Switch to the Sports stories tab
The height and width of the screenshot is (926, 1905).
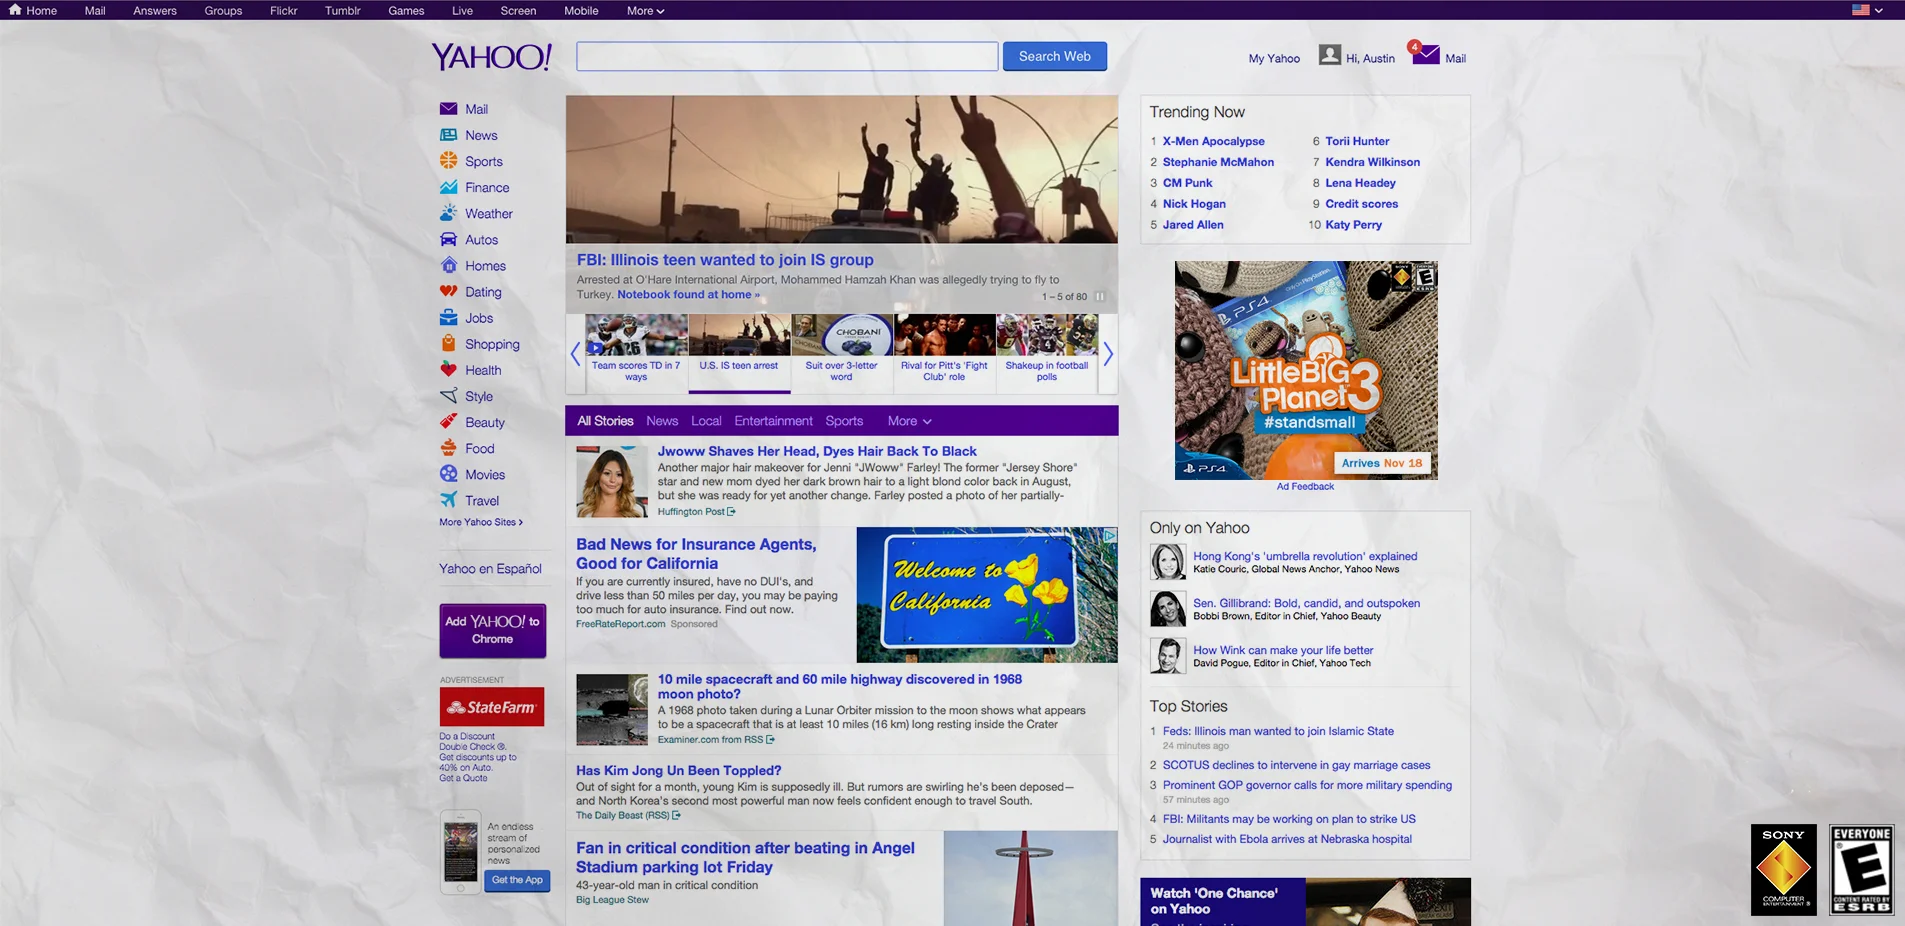[x=844, y=421]
